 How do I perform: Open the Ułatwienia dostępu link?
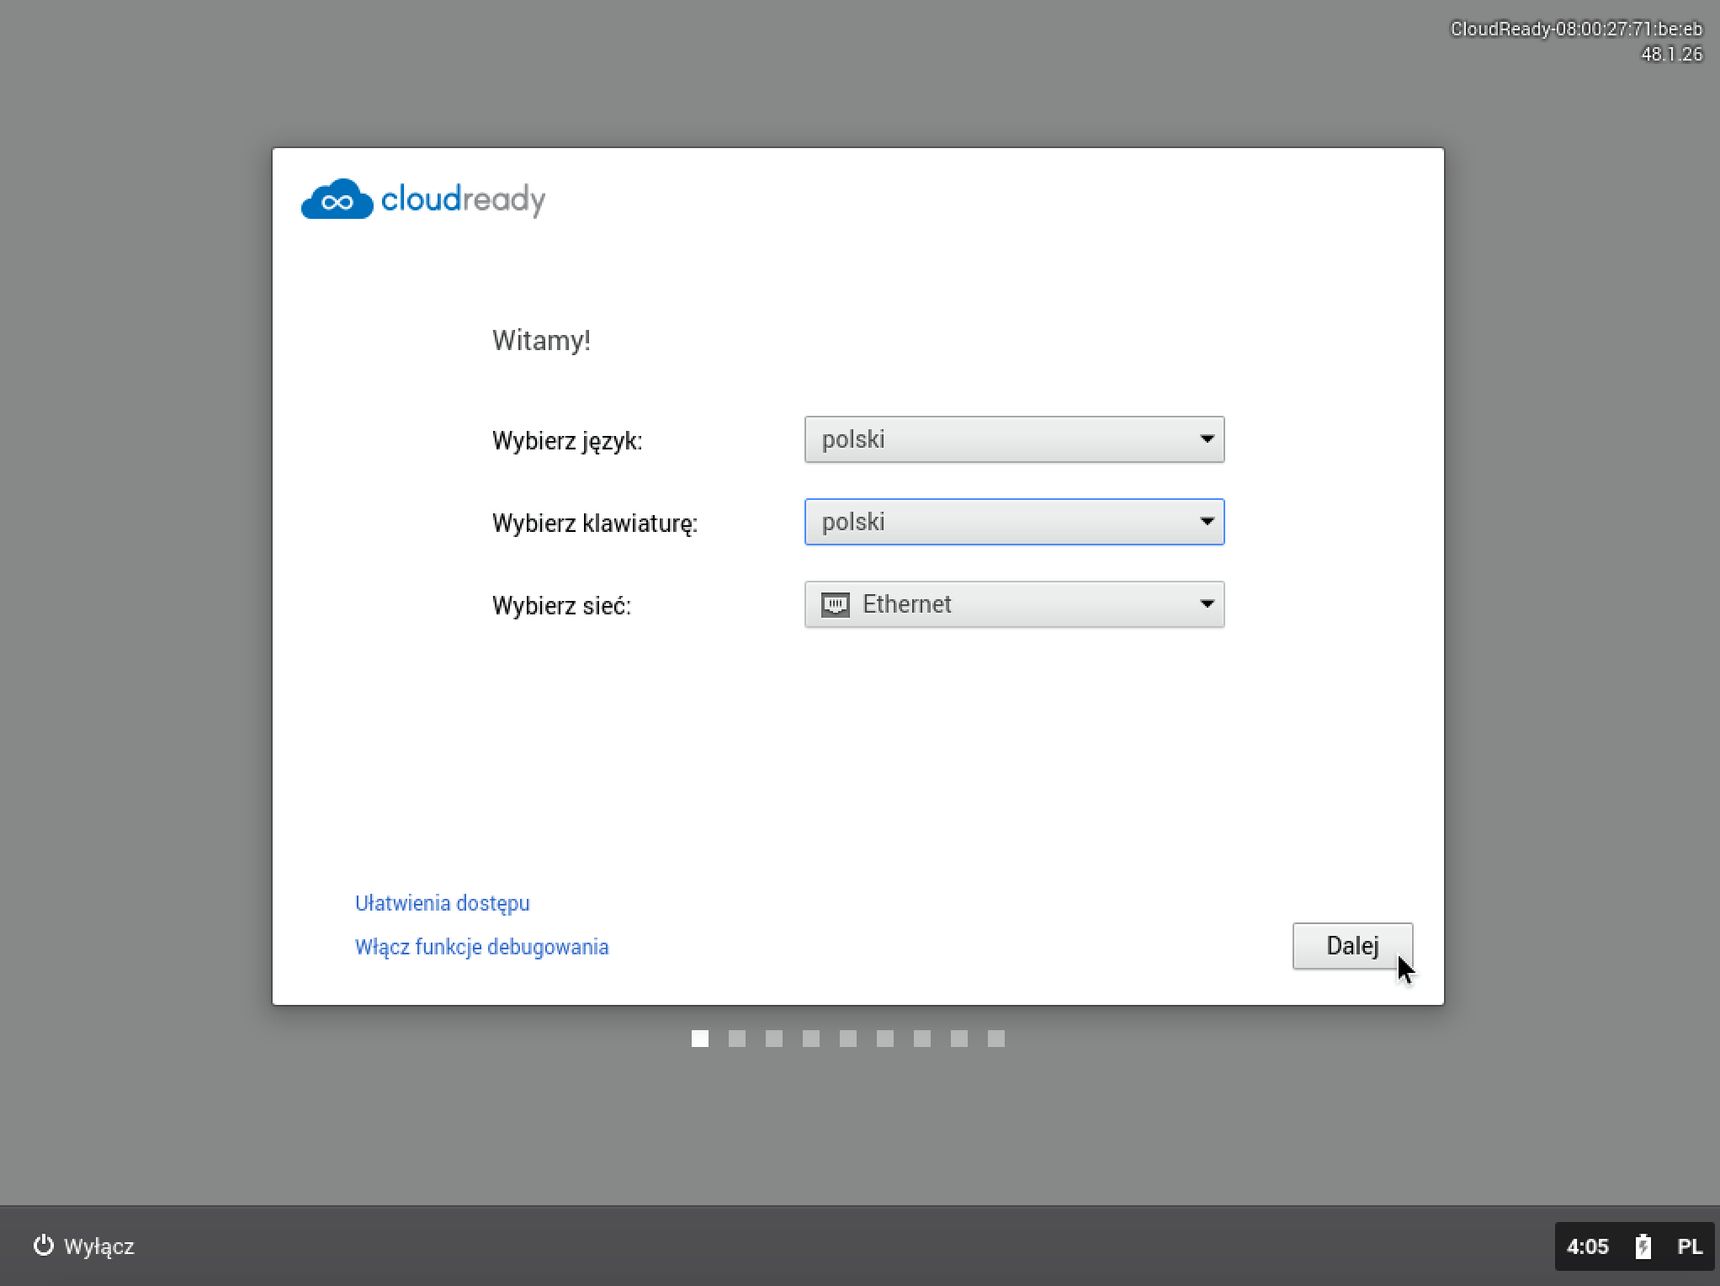pyautogui.click(x=442, y=903)
